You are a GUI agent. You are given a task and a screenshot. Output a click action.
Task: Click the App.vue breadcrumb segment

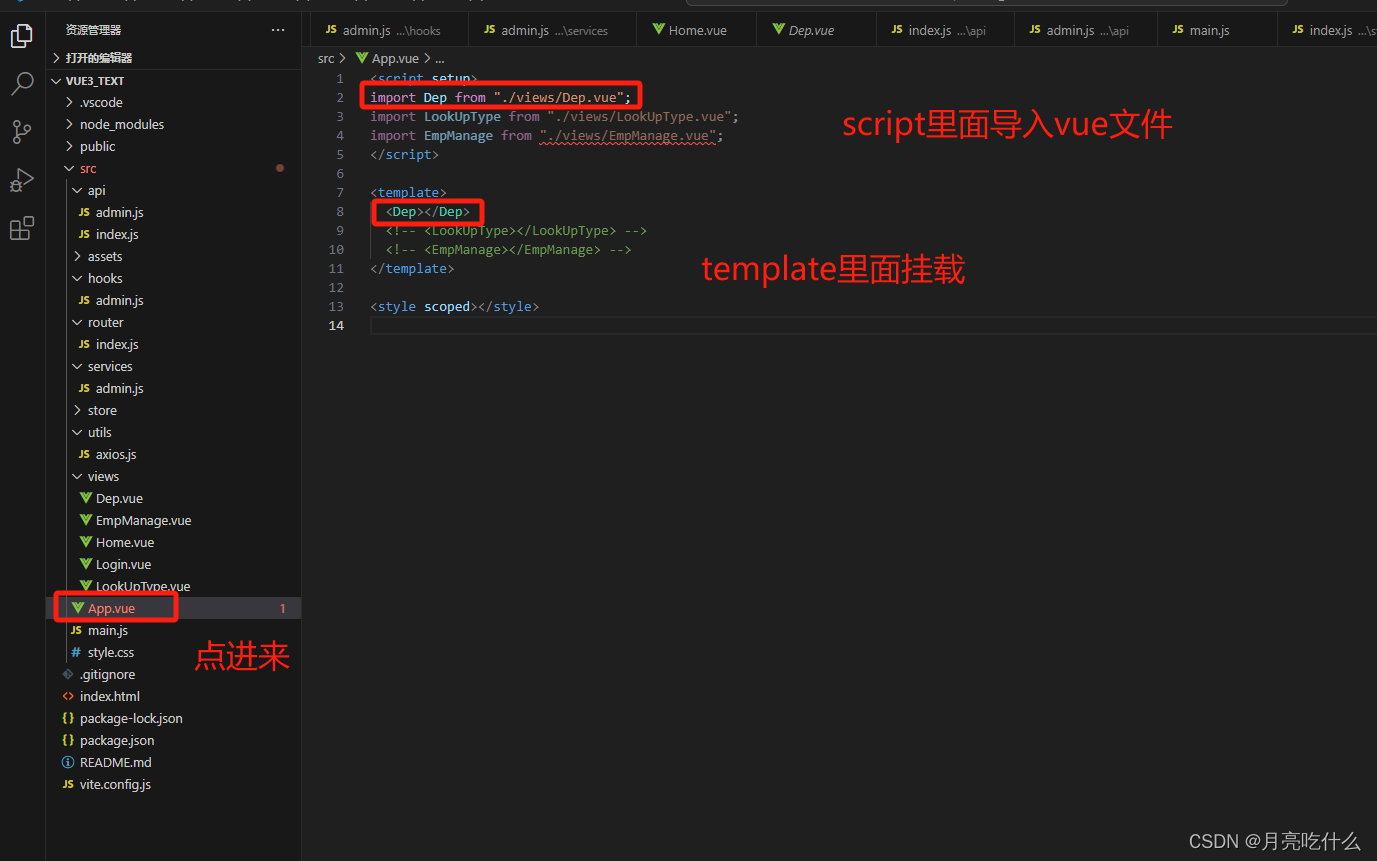tap(395, 58)
